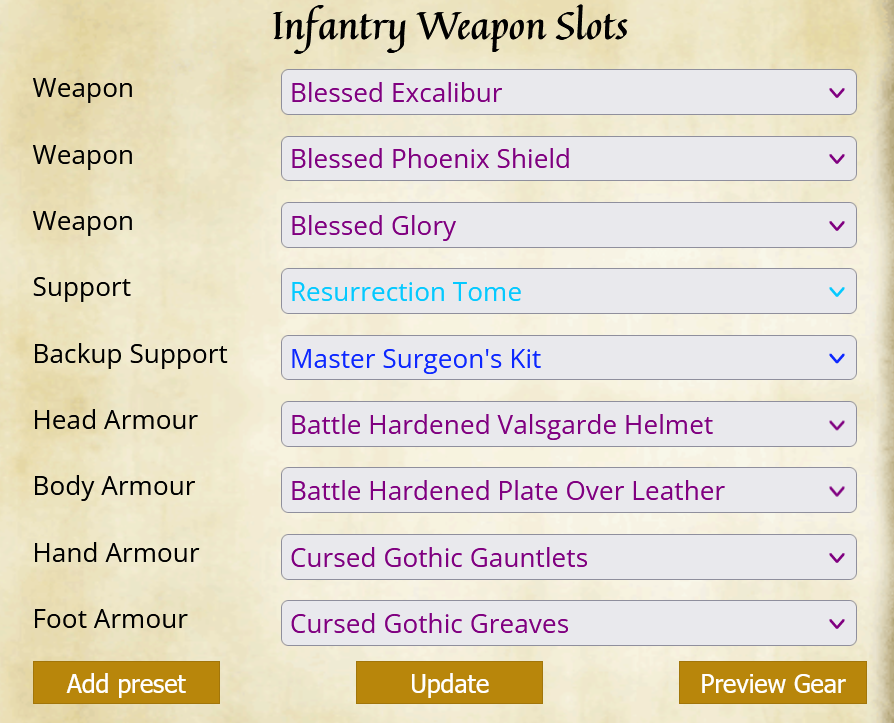This screenshot has width=894, height=723.
Task: Click the chevron on Cursed Gothic Gauntlets
Action: [836, 558]
